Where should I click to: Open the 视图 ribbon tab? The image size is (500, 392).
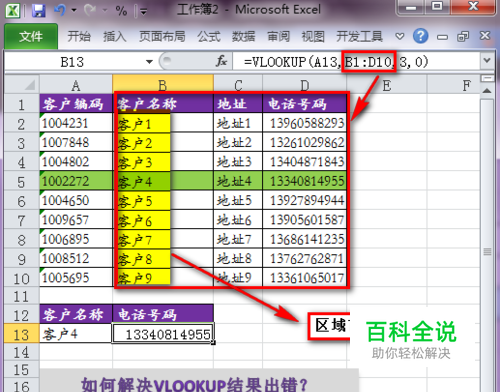pos(313,36)
